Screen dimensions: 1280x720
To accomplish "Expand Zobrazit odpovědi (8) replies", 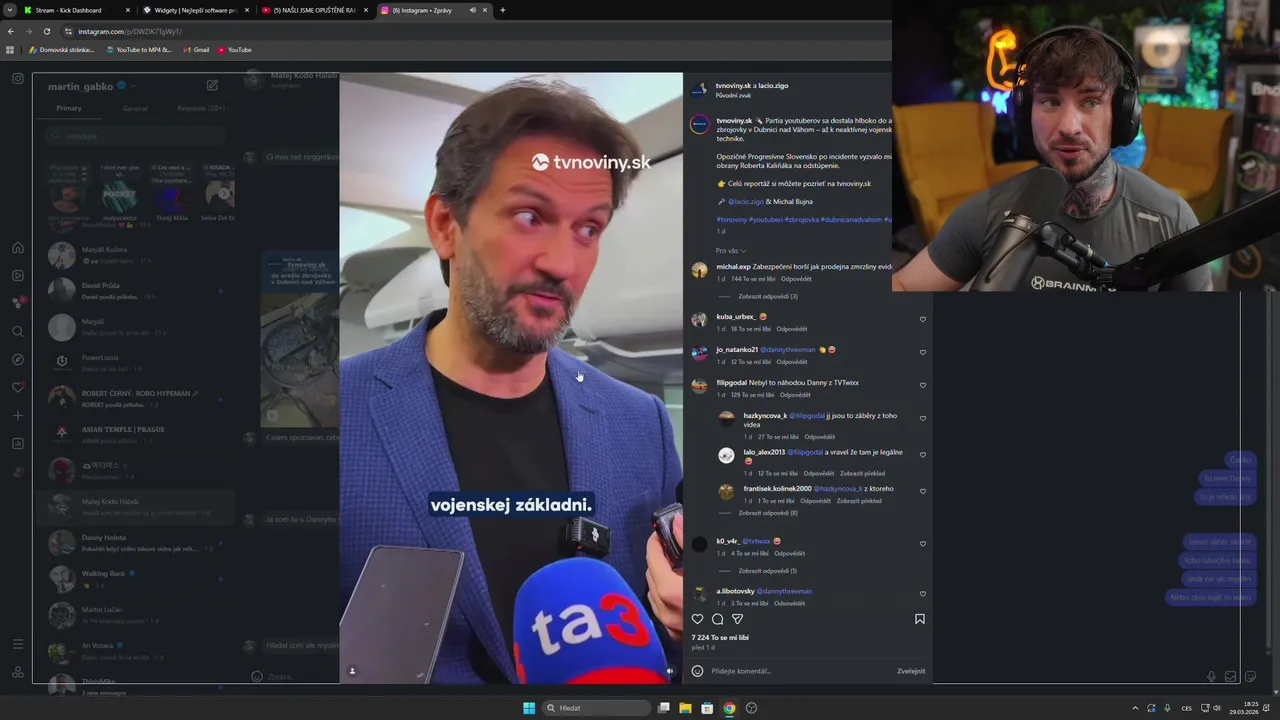I will coord(768,513).
